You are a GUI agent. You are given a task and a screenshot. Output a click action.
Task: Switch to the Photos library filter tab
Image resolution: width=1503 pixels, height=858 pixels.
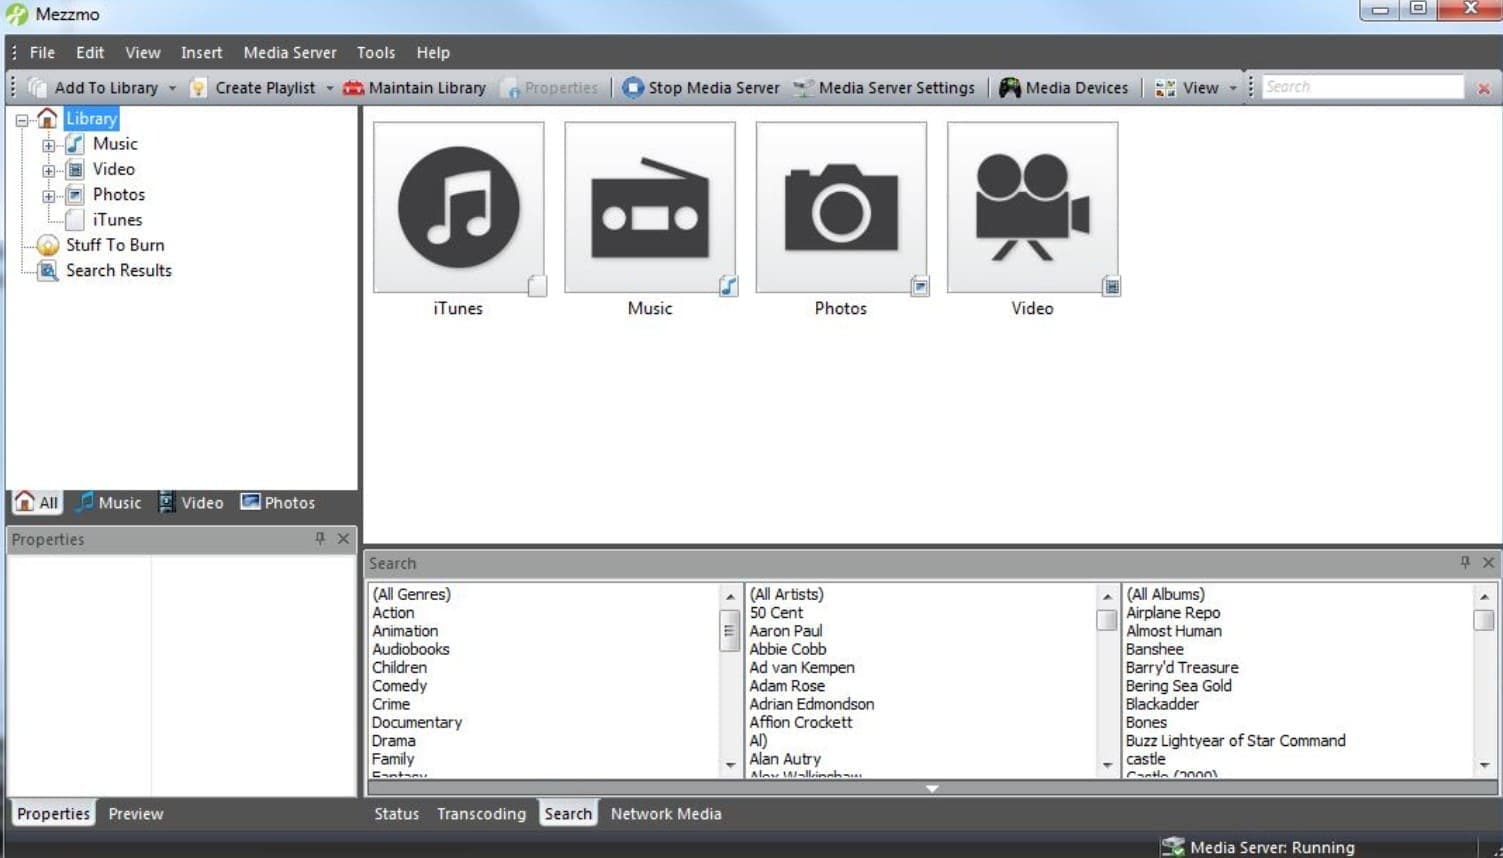(x=278, y=502)
